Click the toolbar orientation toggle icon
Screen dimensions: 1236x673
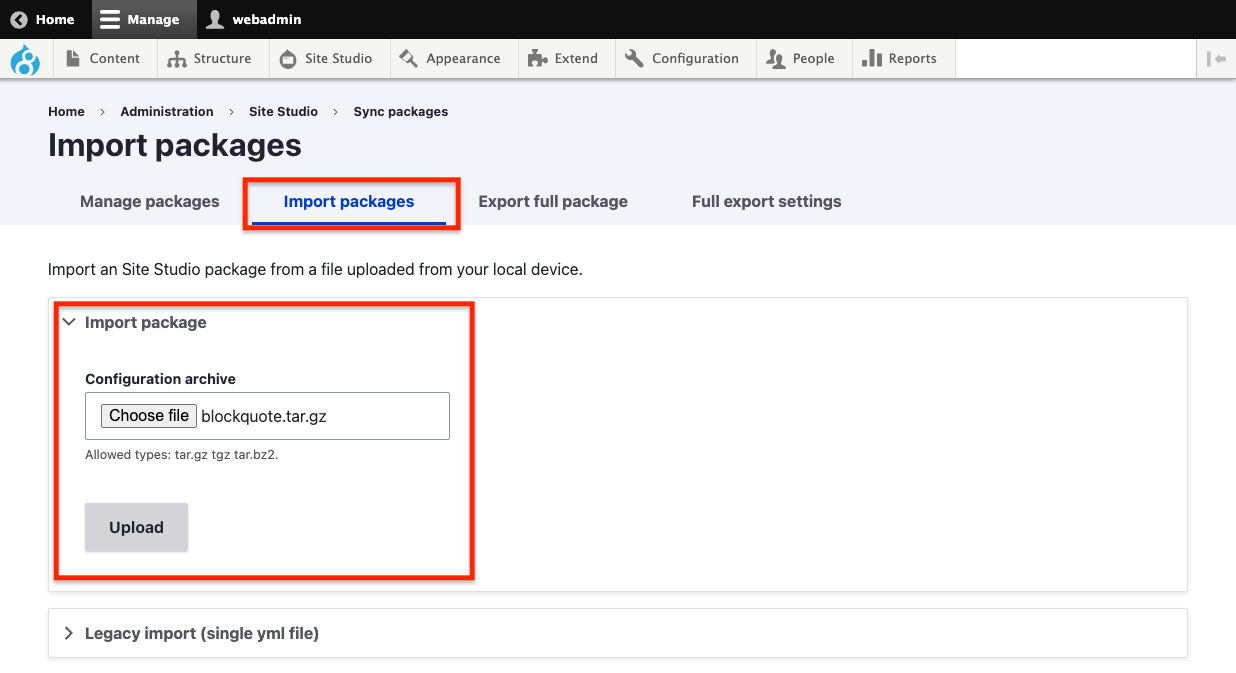pos(1216,59)
